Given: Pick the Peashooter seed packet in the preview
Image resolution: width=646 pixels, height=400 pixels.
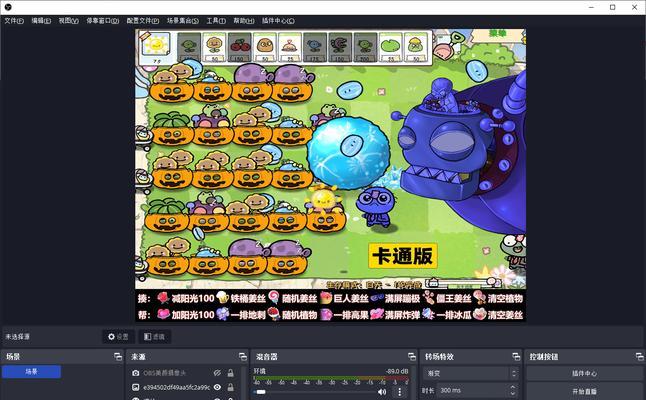Looking at the screenshot, I should point(189,47).
